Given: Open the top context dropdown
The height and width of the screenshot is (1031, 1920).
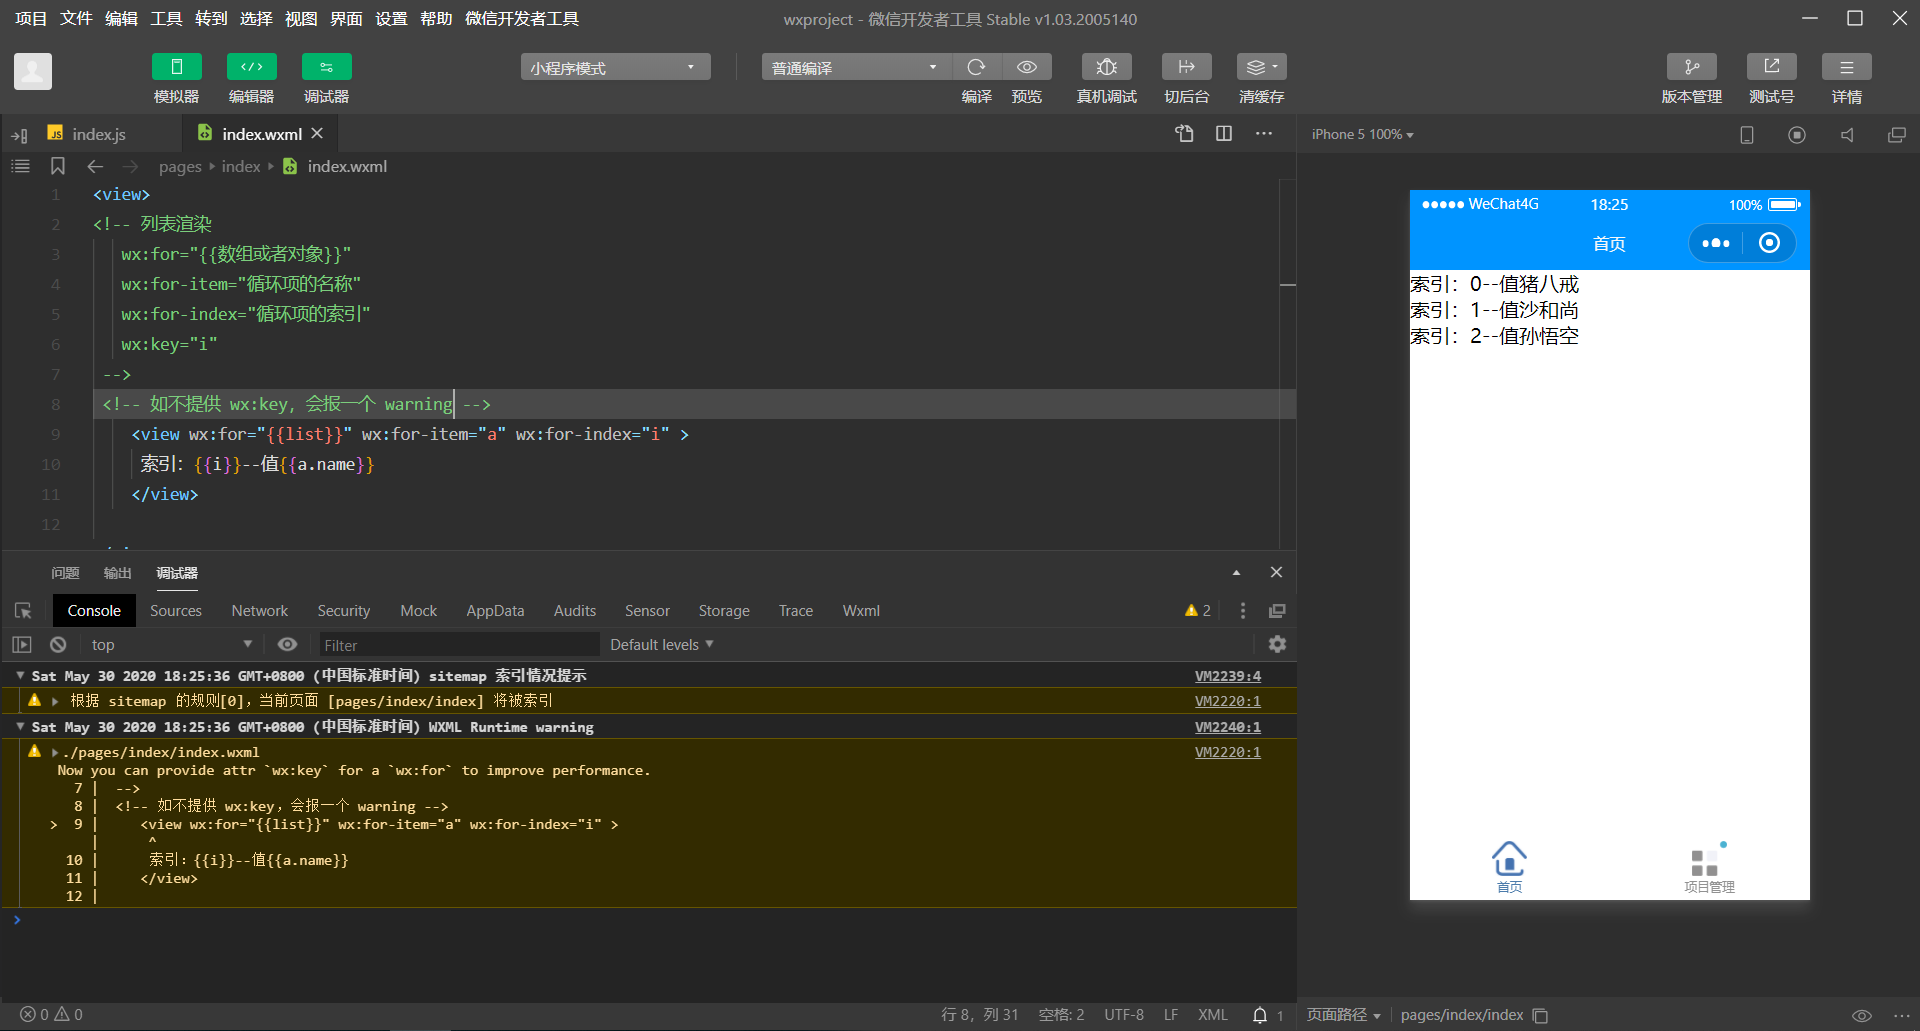Looking at the screenshot, I should click(x=172, y=645).
